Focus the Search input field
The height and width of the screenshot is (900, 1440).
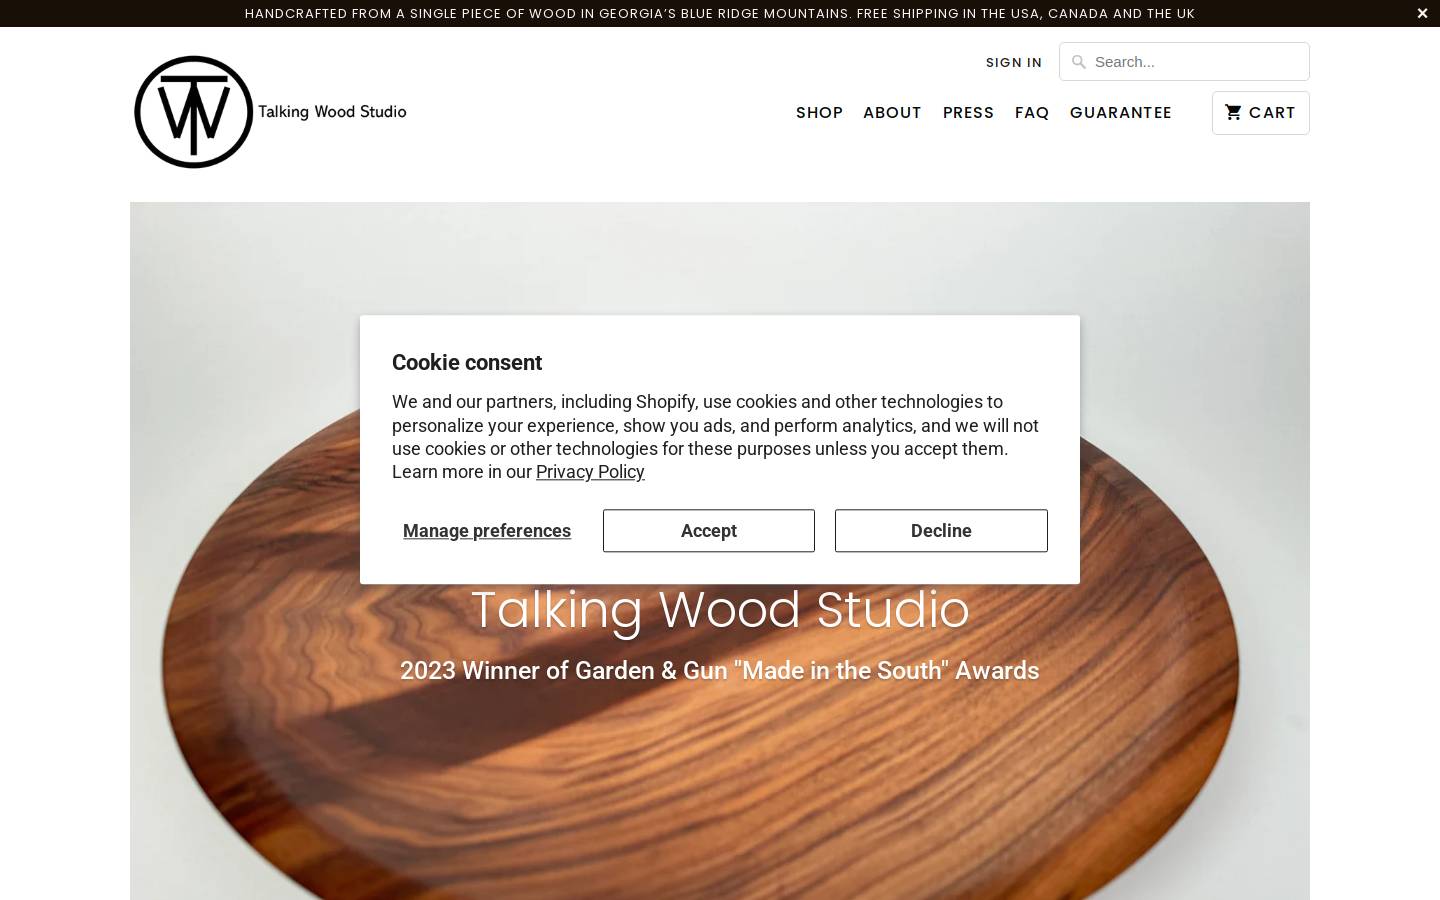click(x=1184, y=62)
